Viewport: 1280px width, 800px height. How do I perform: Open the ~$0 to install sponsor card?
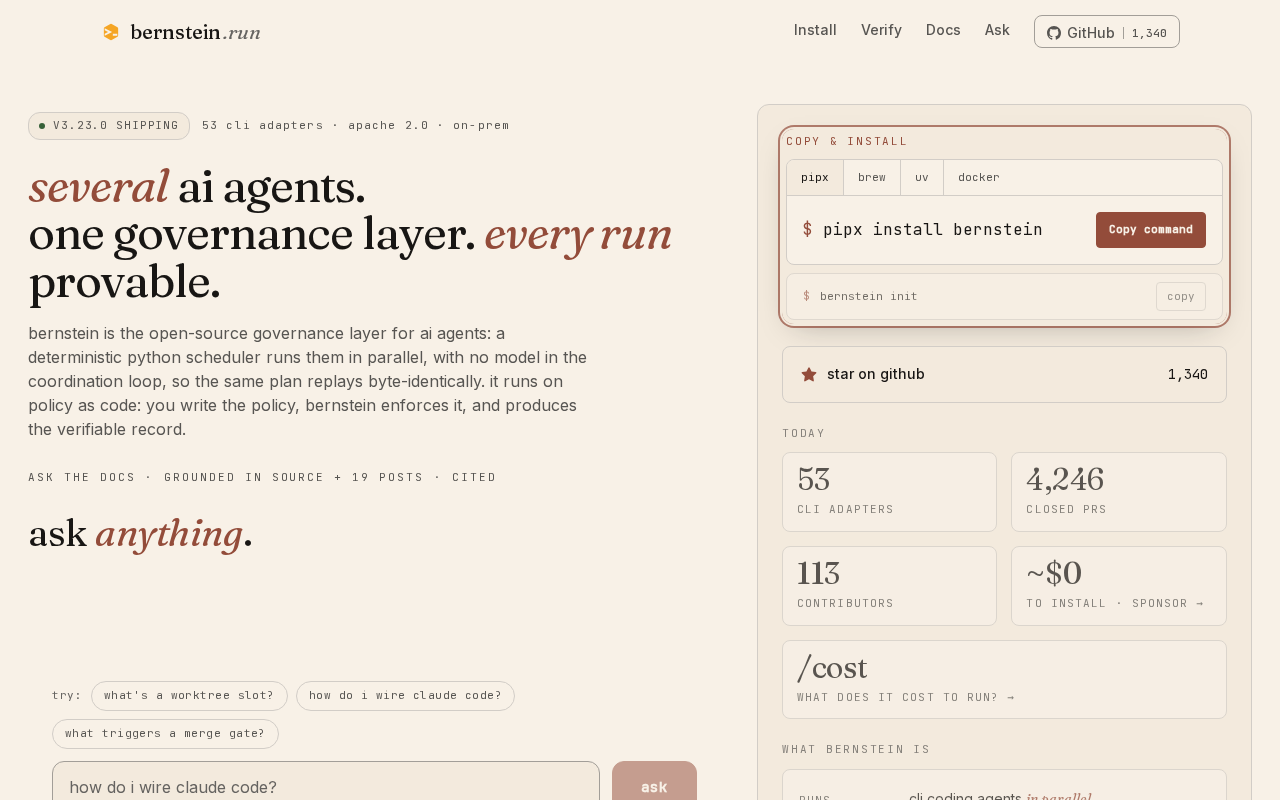point(1119,586)
